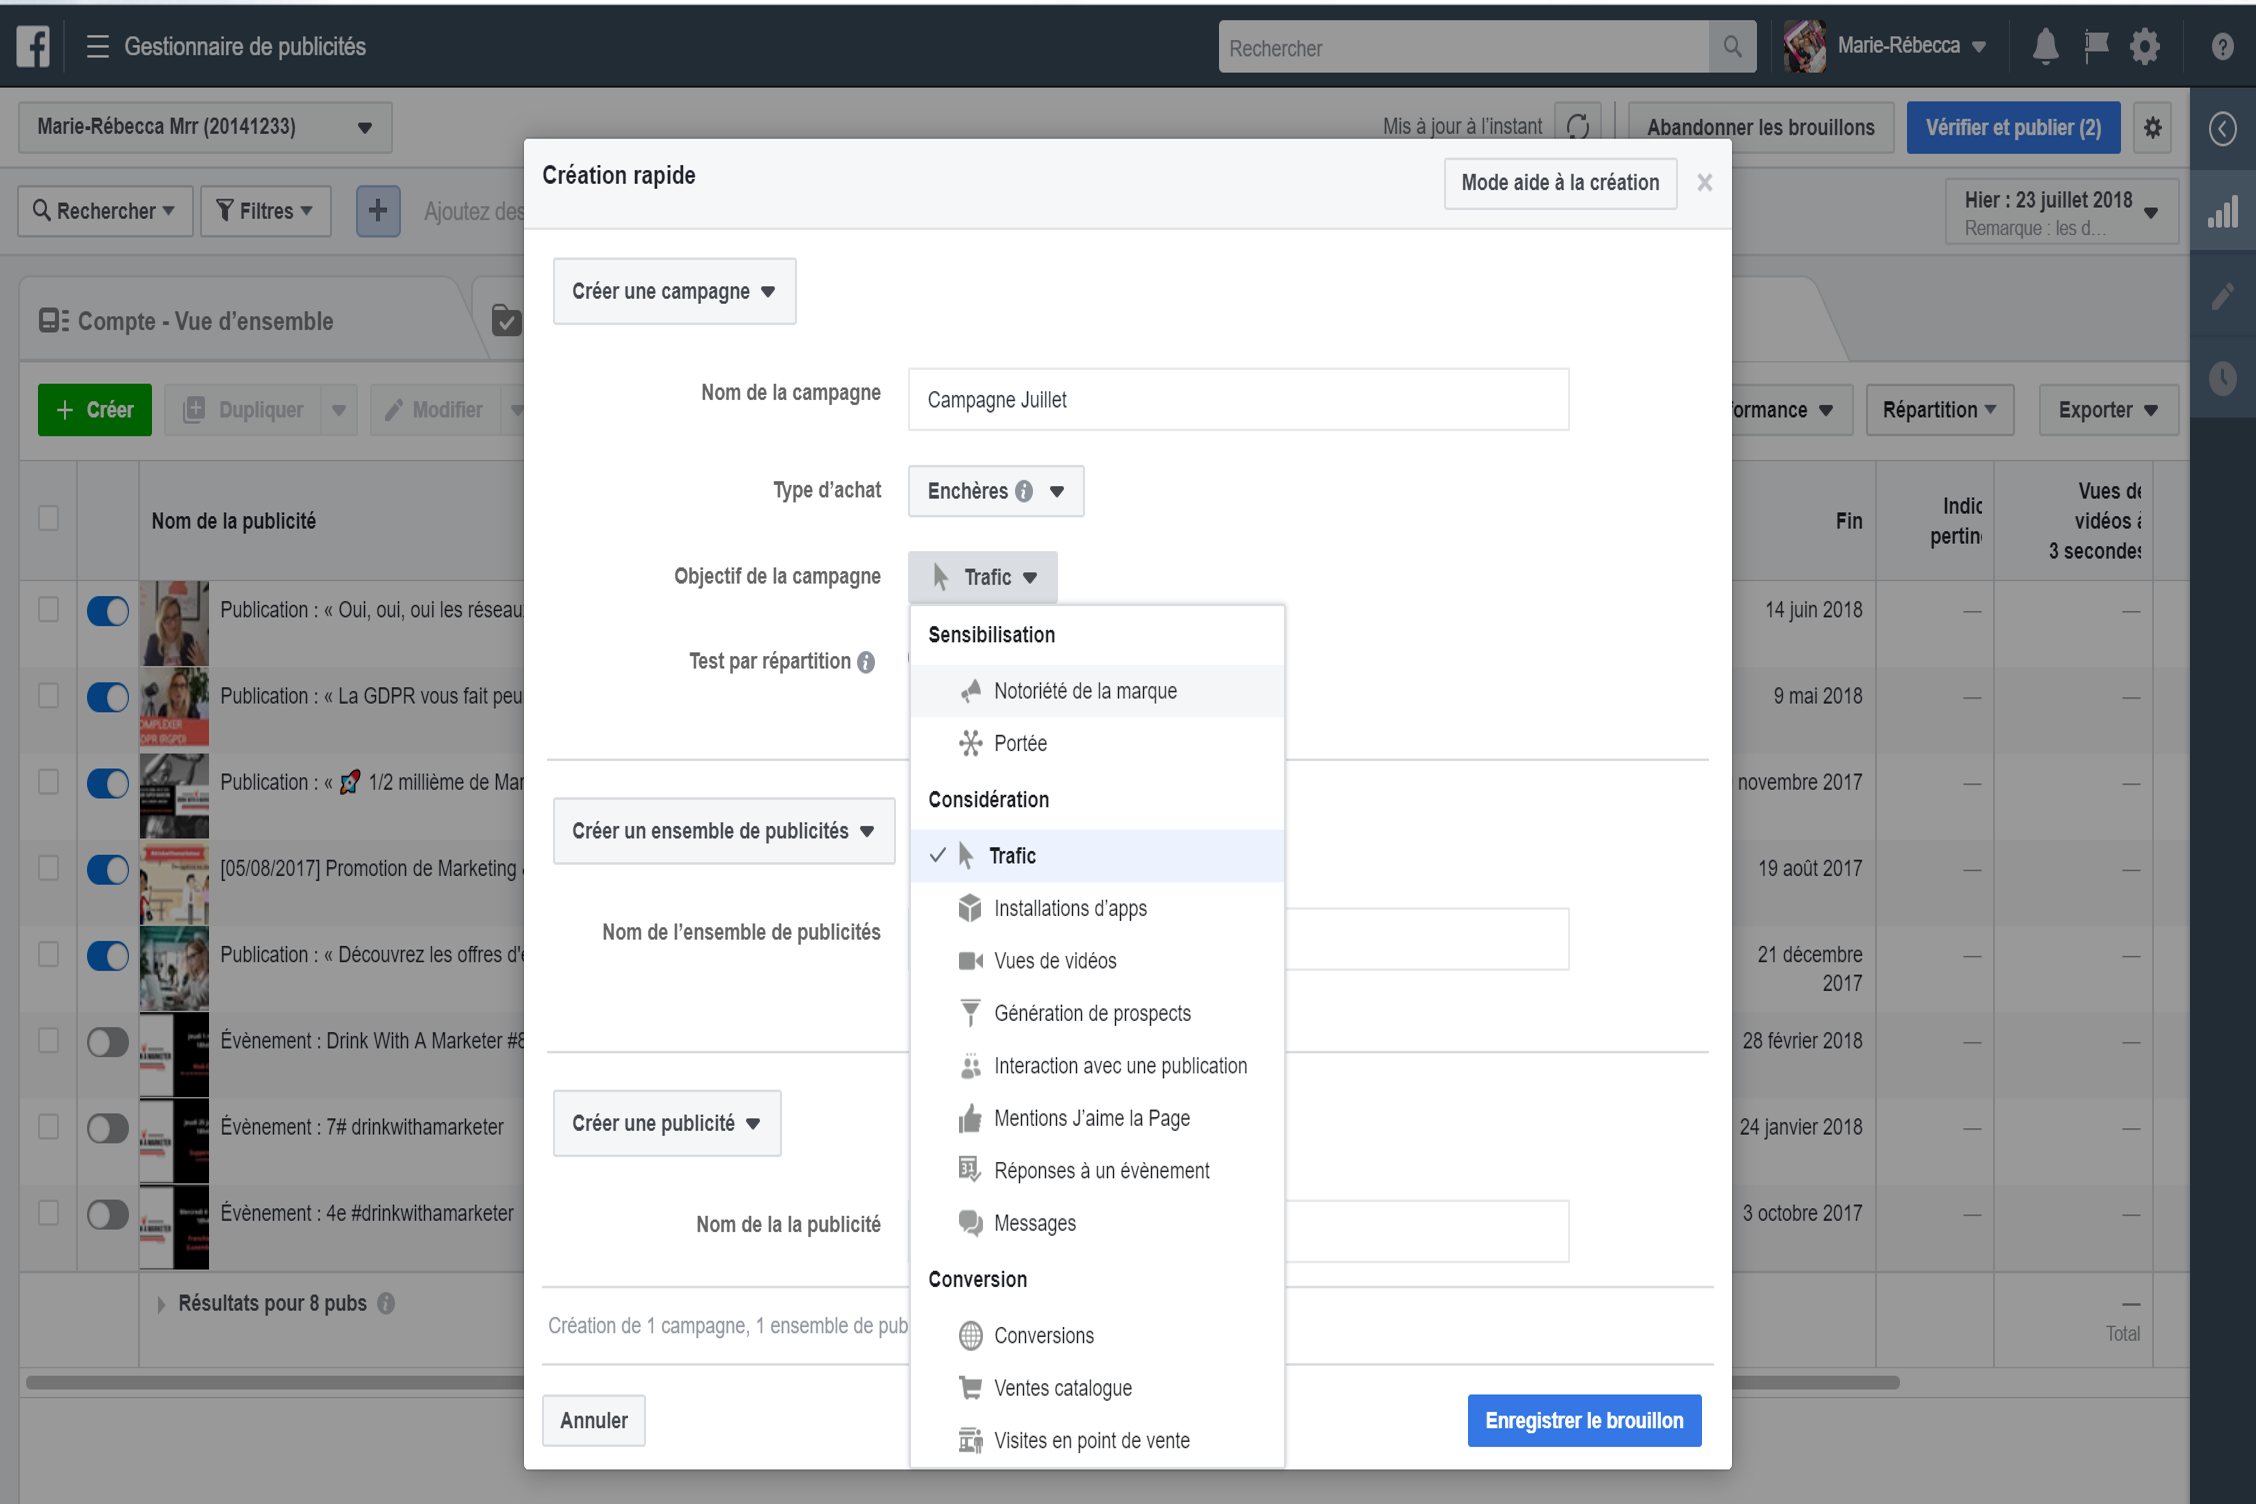
Task: Click the clock history icon in right sidebar
Action: click(2222, 378)
